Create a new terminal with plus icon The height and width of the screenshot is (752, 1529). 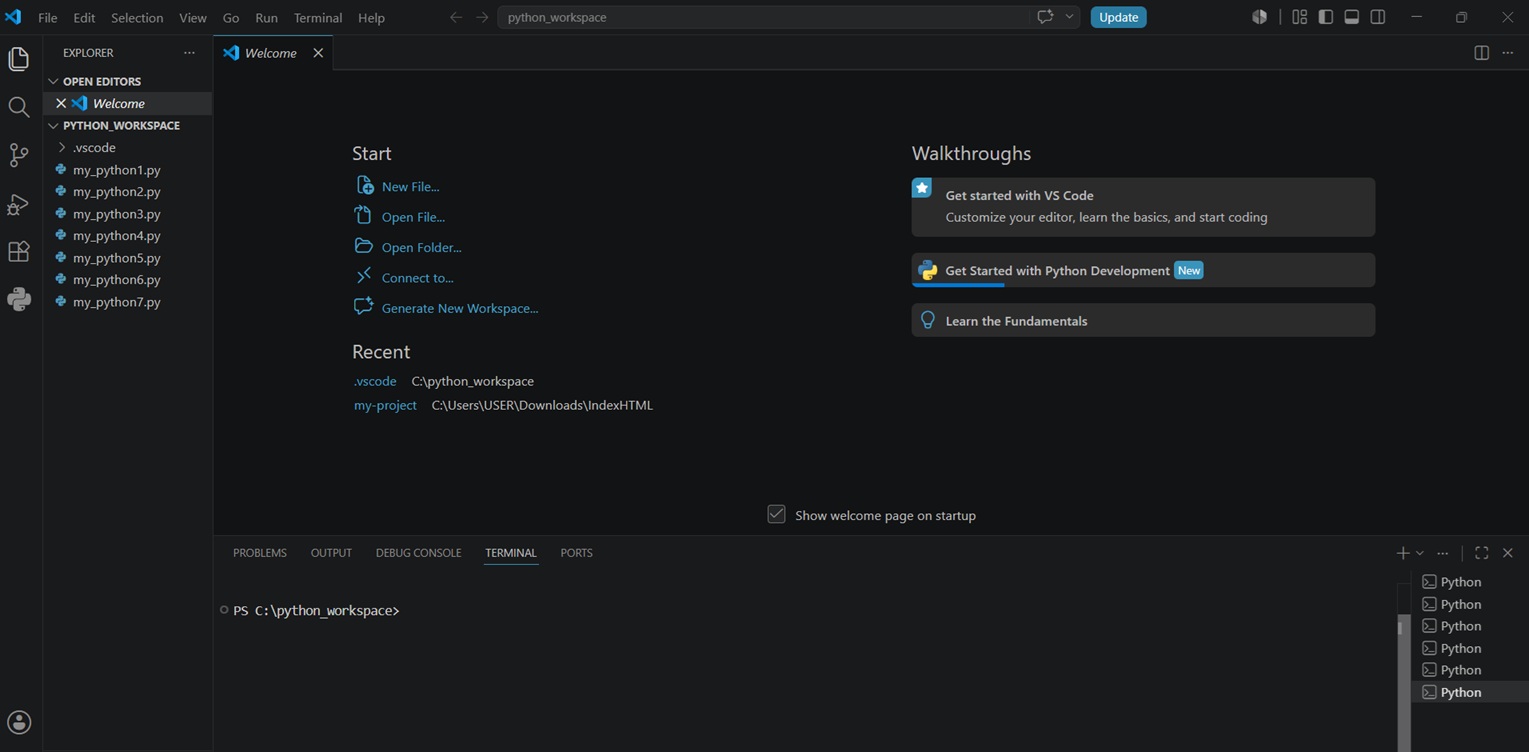(1403, 553)
